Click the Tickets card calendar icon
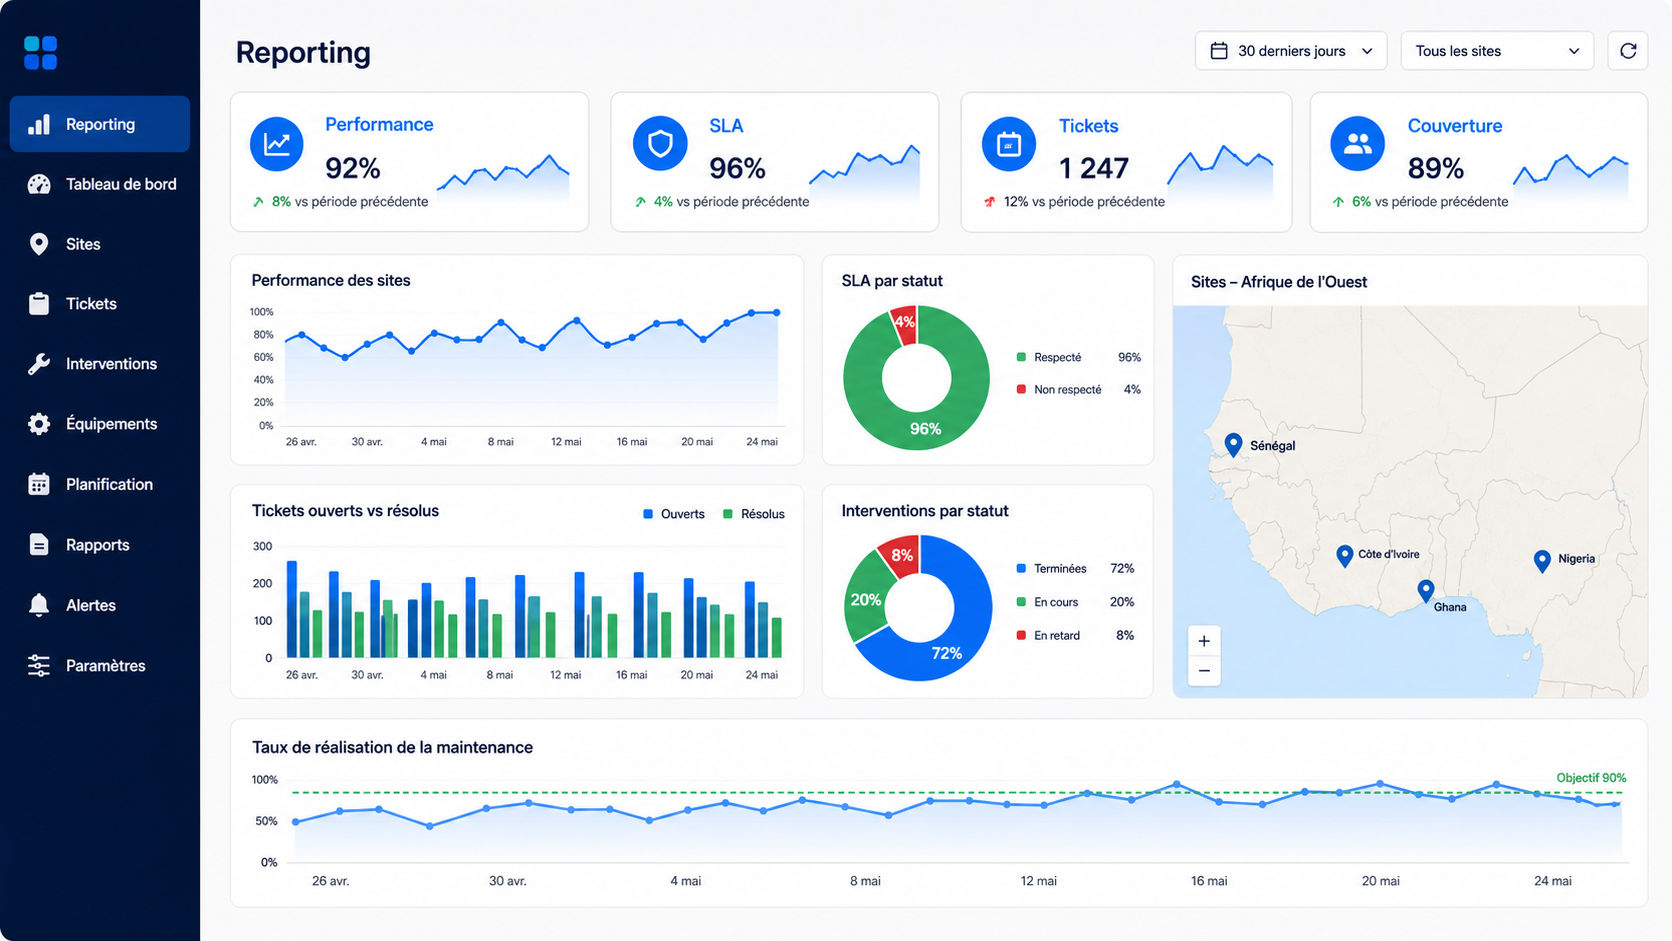 [1009, 144]
